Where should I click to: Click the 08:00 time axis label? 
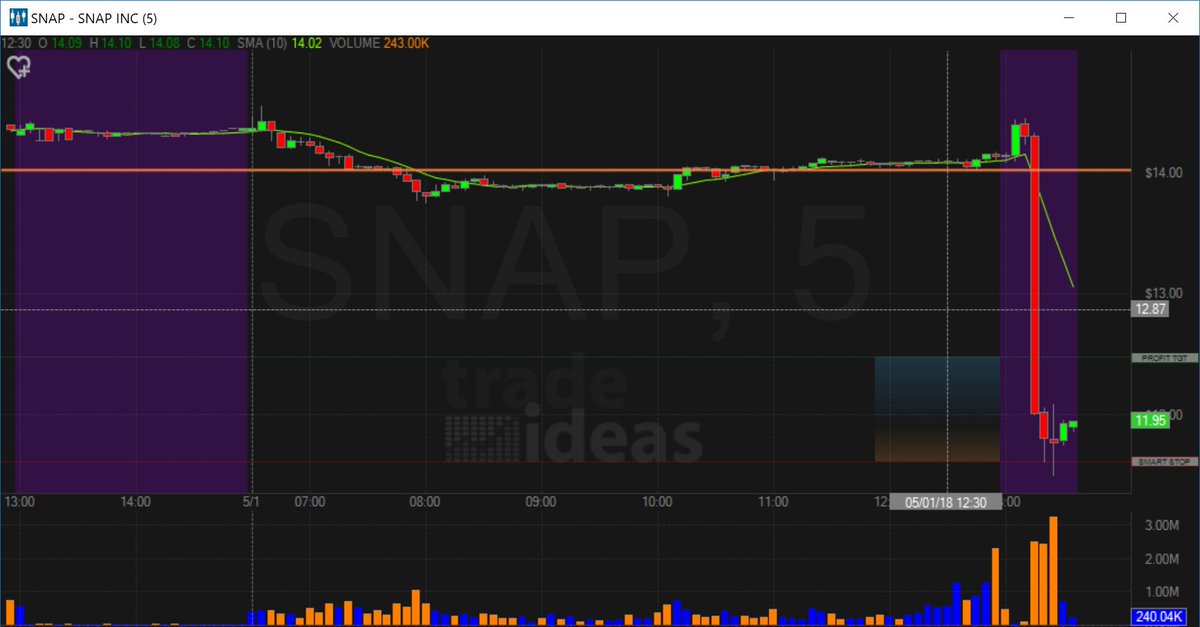coord(426,502)
